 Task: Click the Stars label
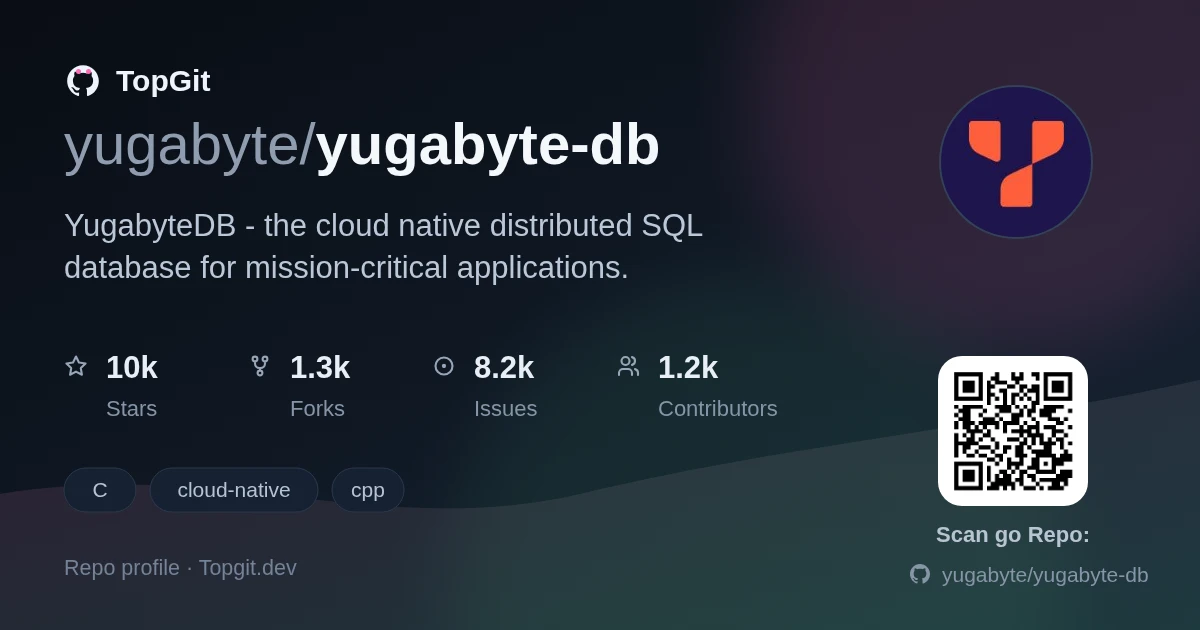click(131, 409)
